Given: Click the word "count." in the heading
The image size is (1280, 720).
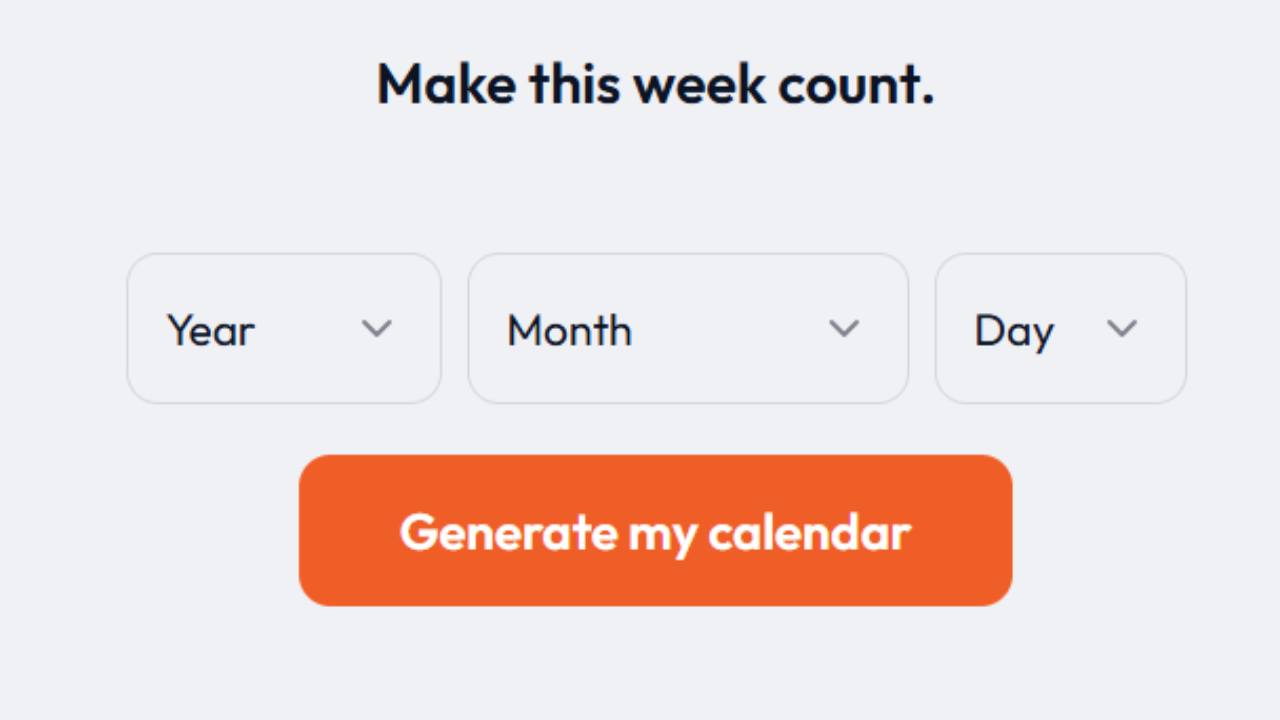Looking at the screenshot, I should (x=856, y=84).
